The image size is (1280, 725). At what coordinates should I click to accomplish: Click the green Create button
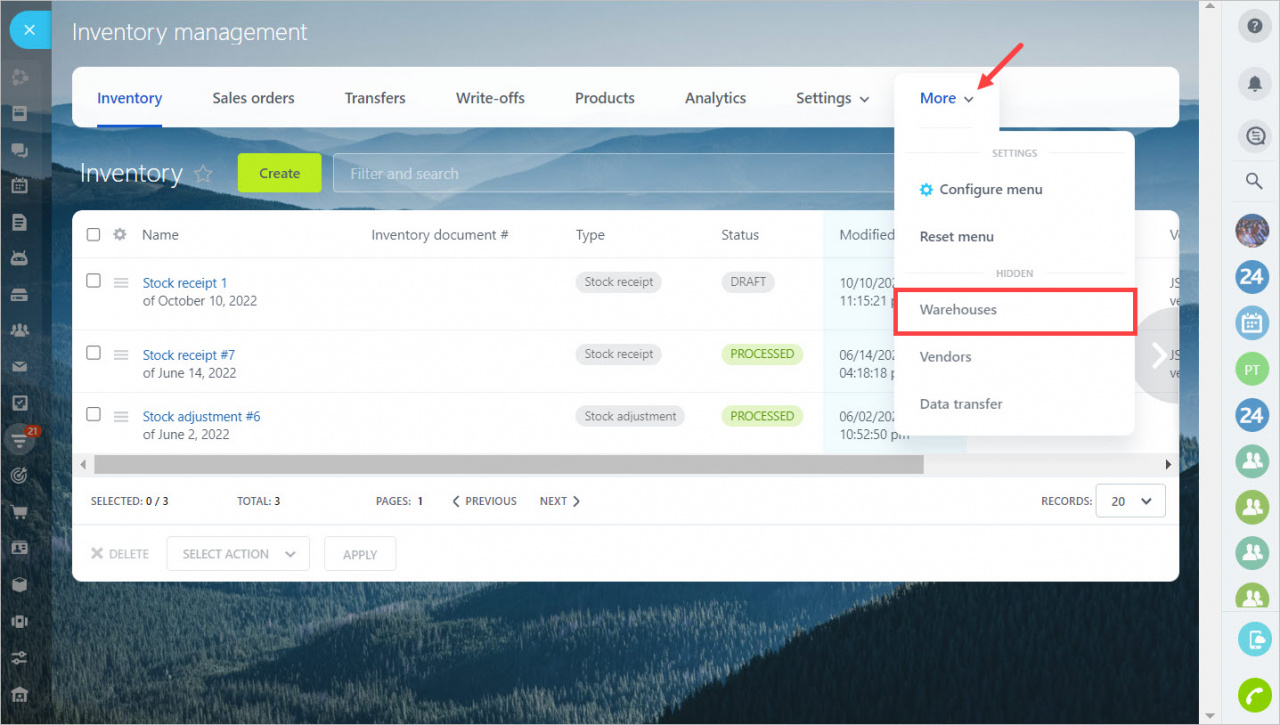tap(279, 173)
